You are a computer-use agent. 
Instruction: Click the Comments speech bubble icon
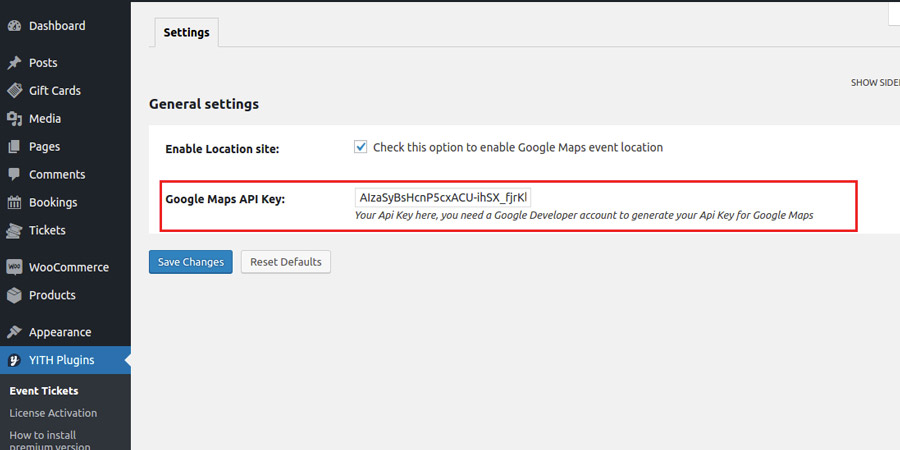(14, 174)
